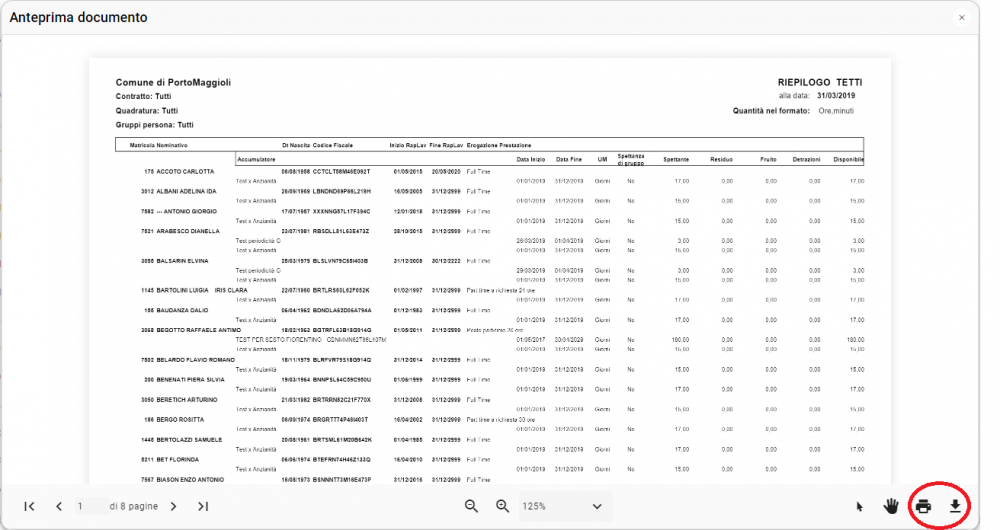Click the Codice Fiscale column header

[333, 145]
